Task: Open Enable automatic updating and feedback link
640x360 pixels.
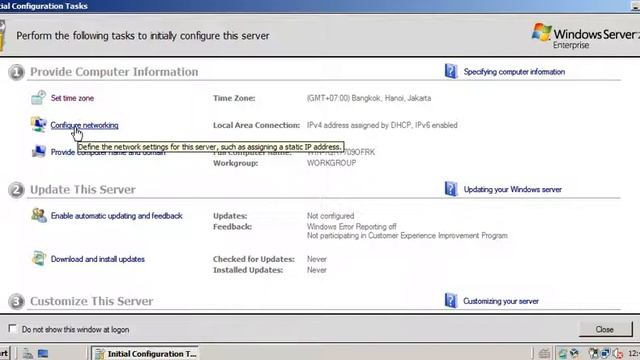Action: coord(116,216)
